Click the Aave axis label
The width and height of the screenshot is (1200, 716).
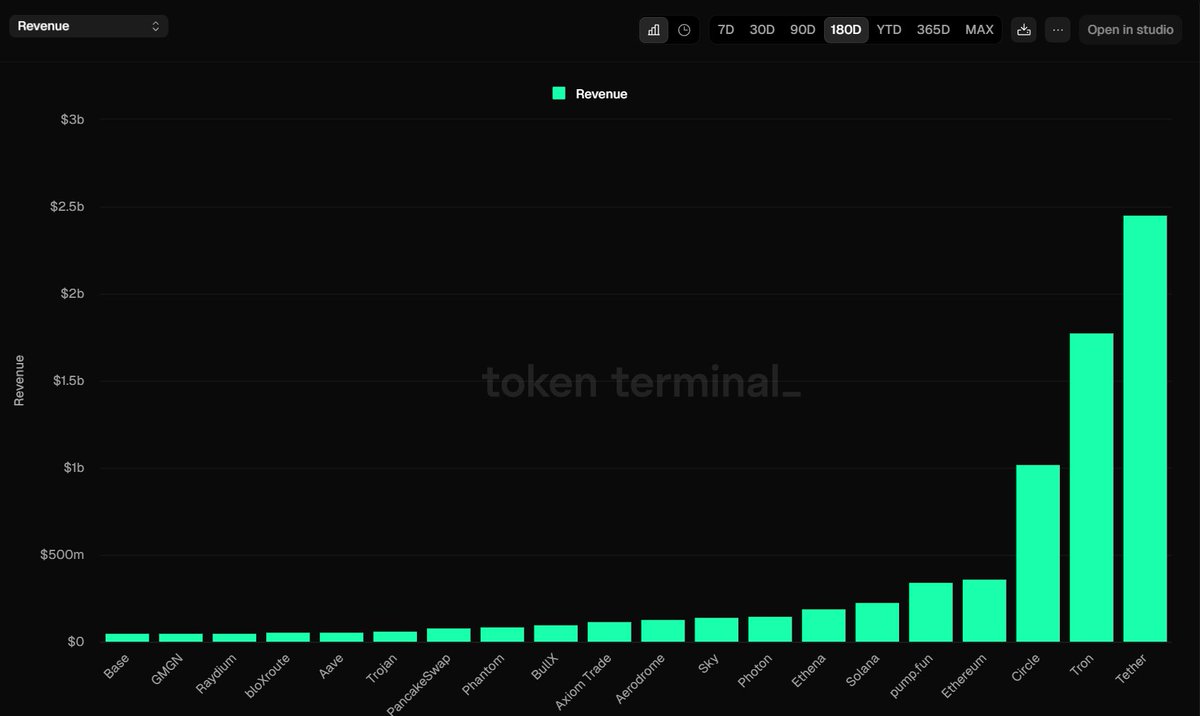(331, 665)
